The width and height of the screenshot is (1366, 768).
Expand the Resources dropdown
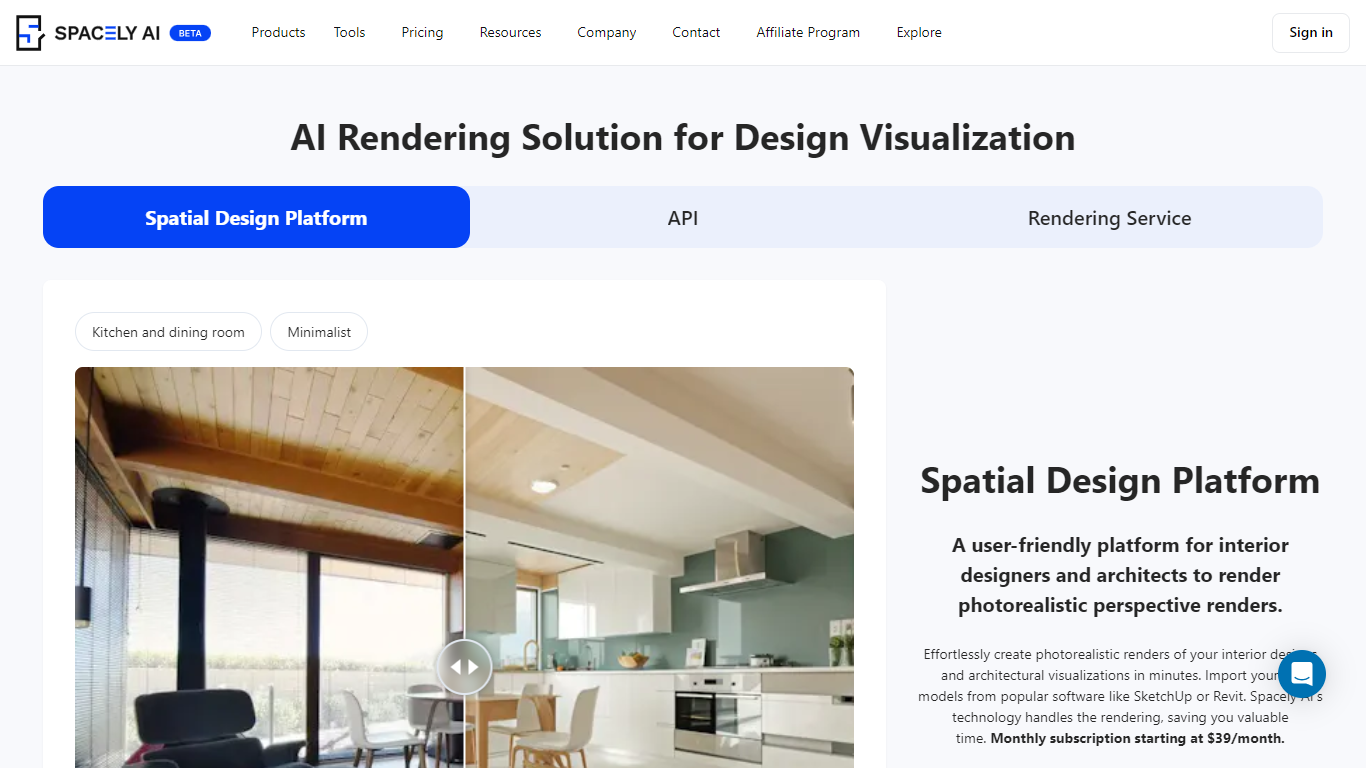pyautogui.click(x=510, y=33)
